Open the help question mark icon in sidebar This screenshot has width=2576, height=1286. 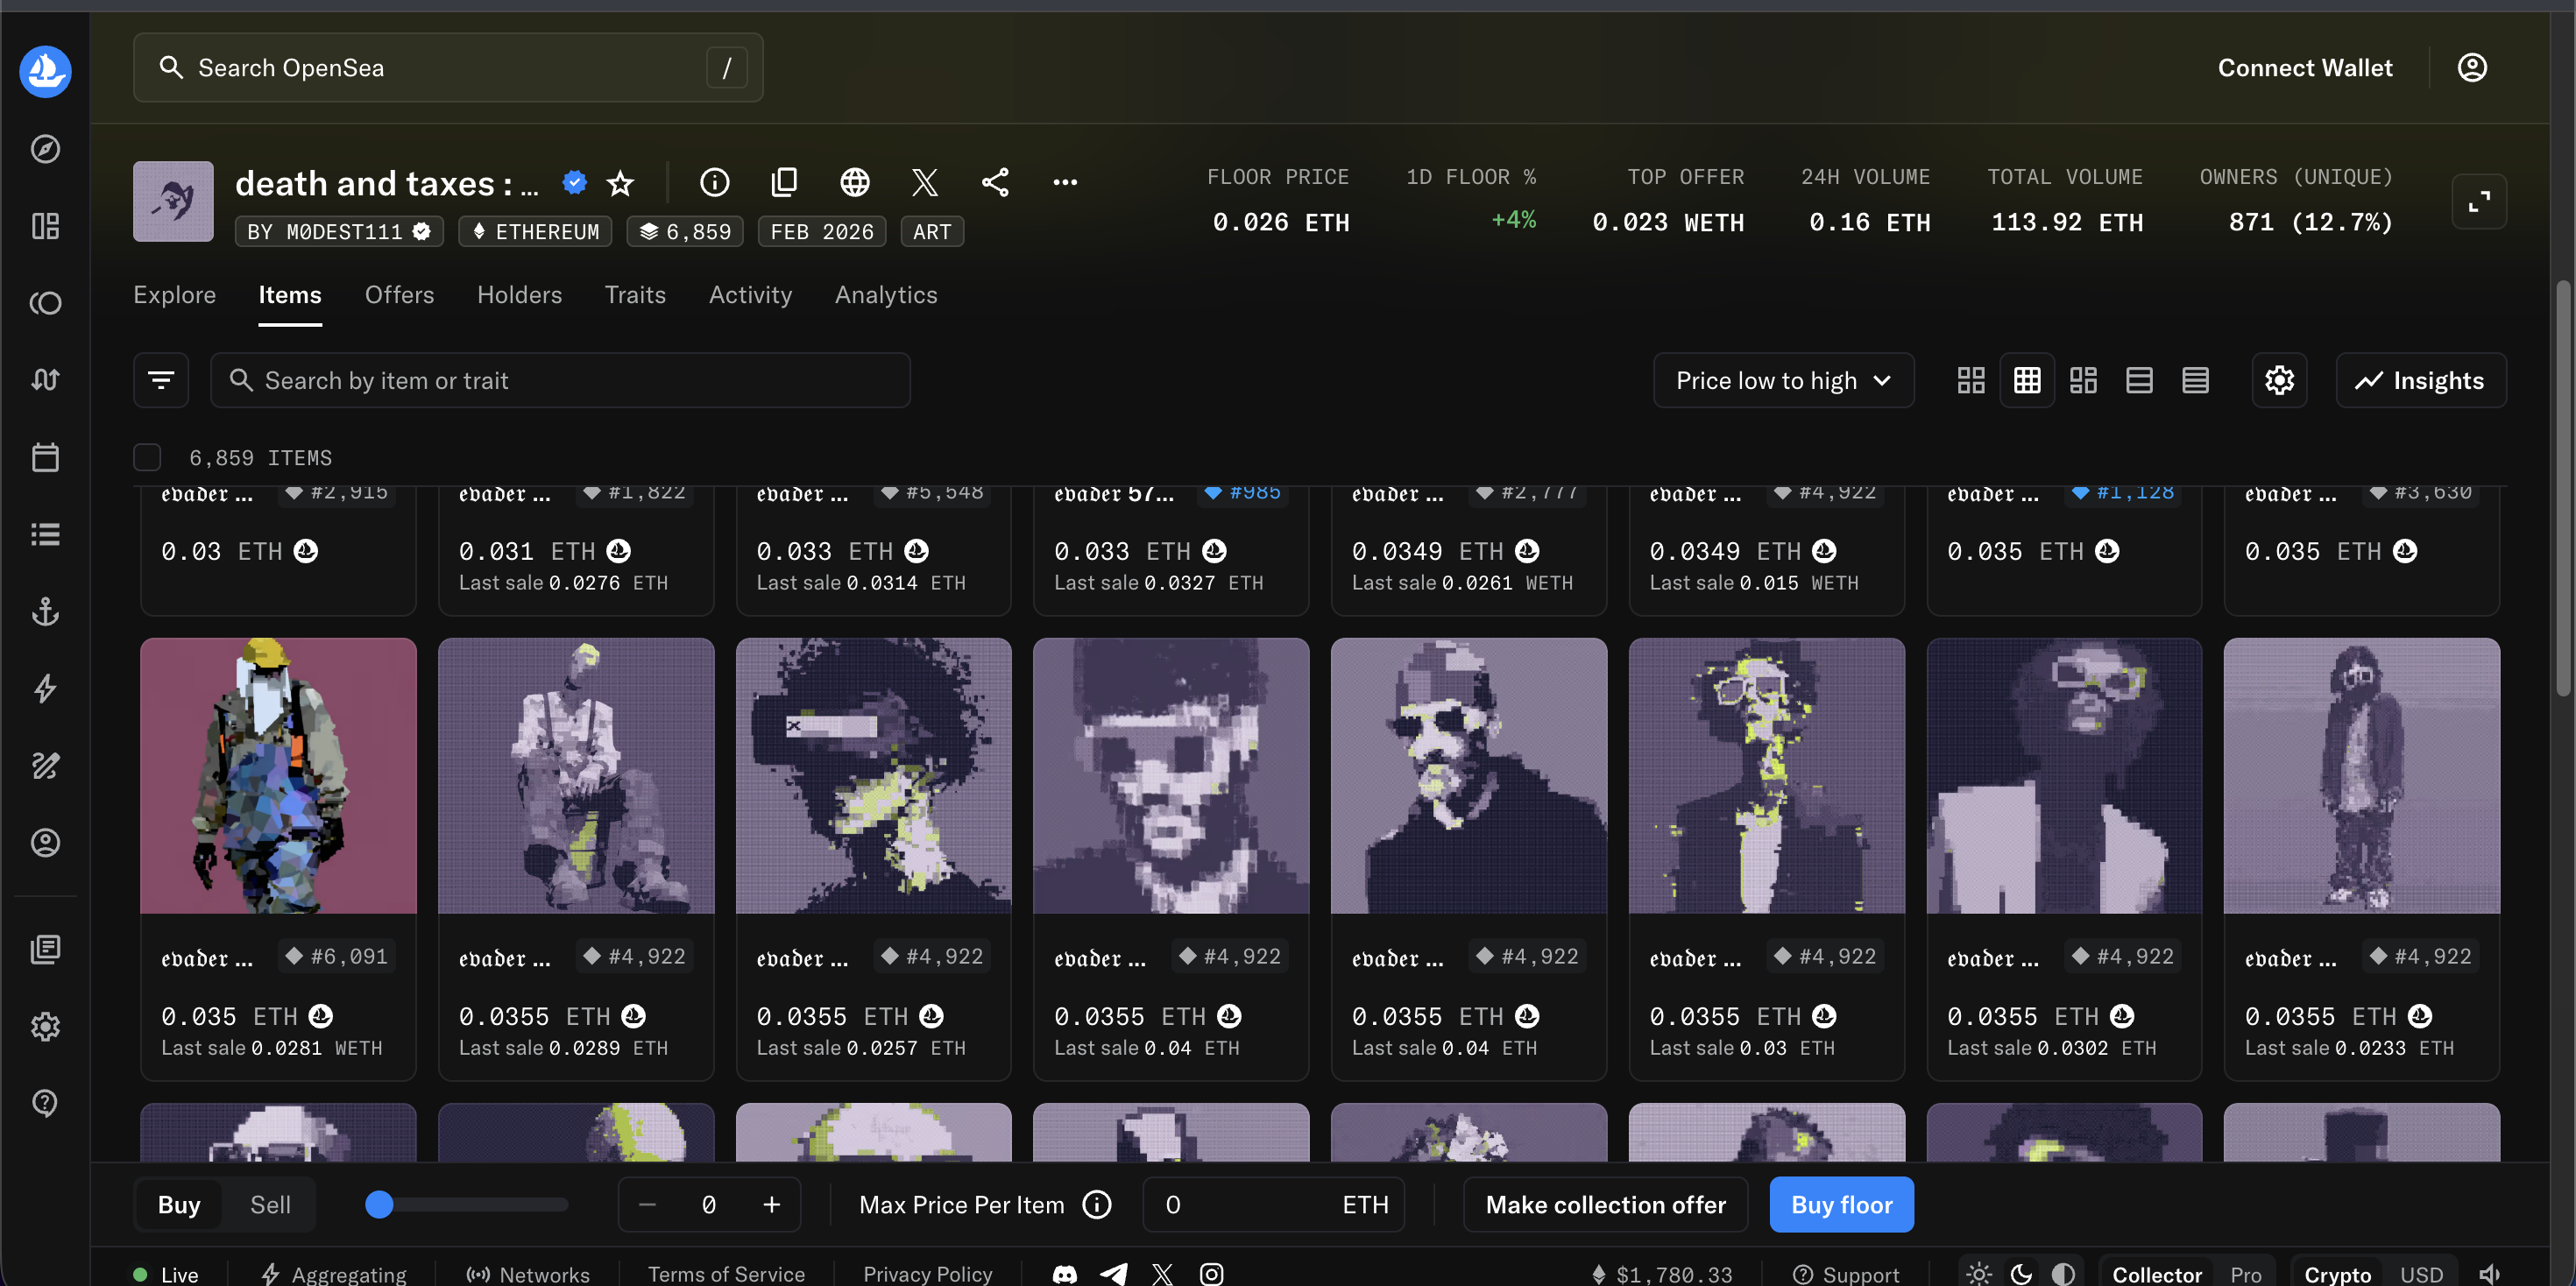(x=45, y=1103)
